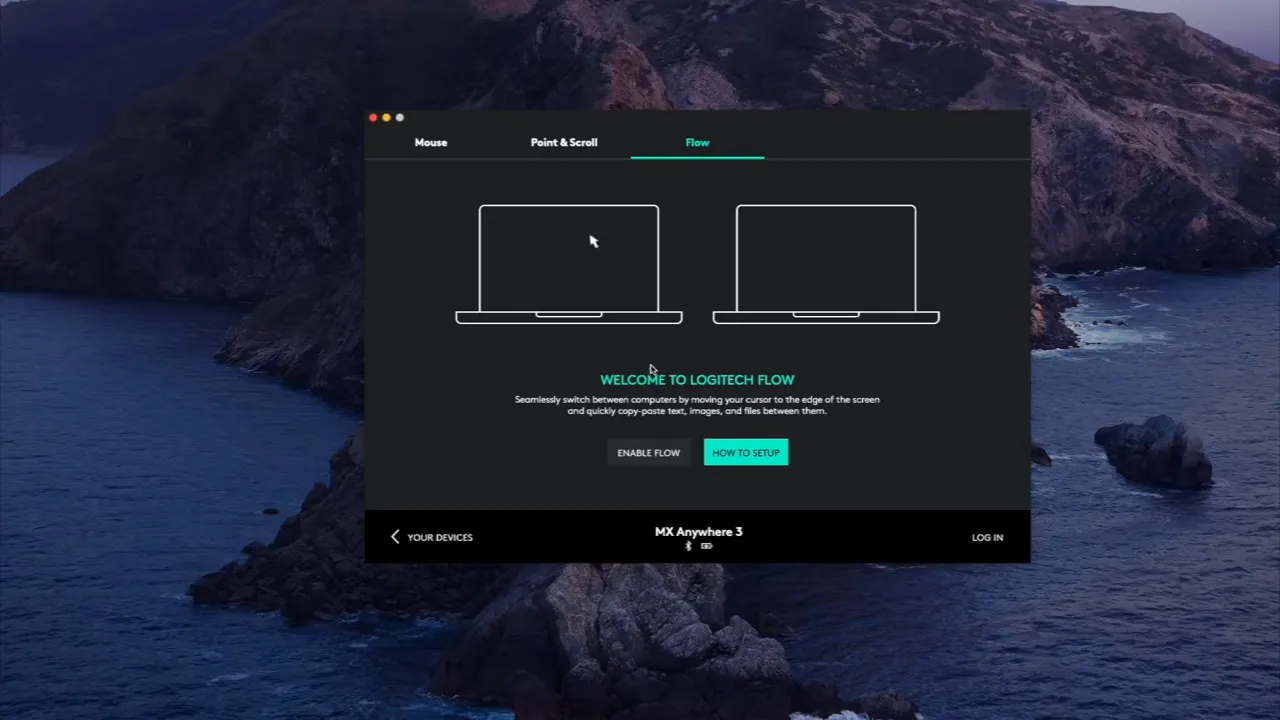Go back to Your Devices

pos(431,537)
